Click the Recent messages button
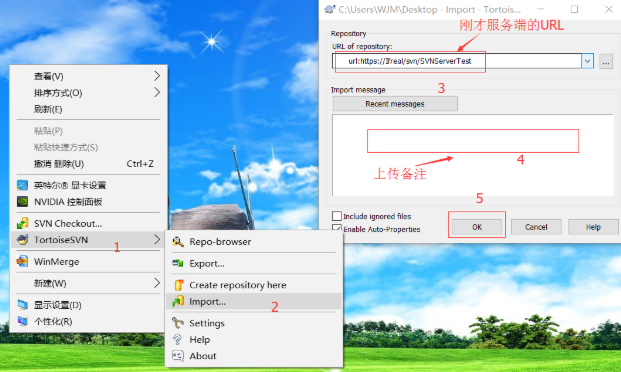This screenshot has height=372, width=621. pyautogui.click(x=395, y=104)
